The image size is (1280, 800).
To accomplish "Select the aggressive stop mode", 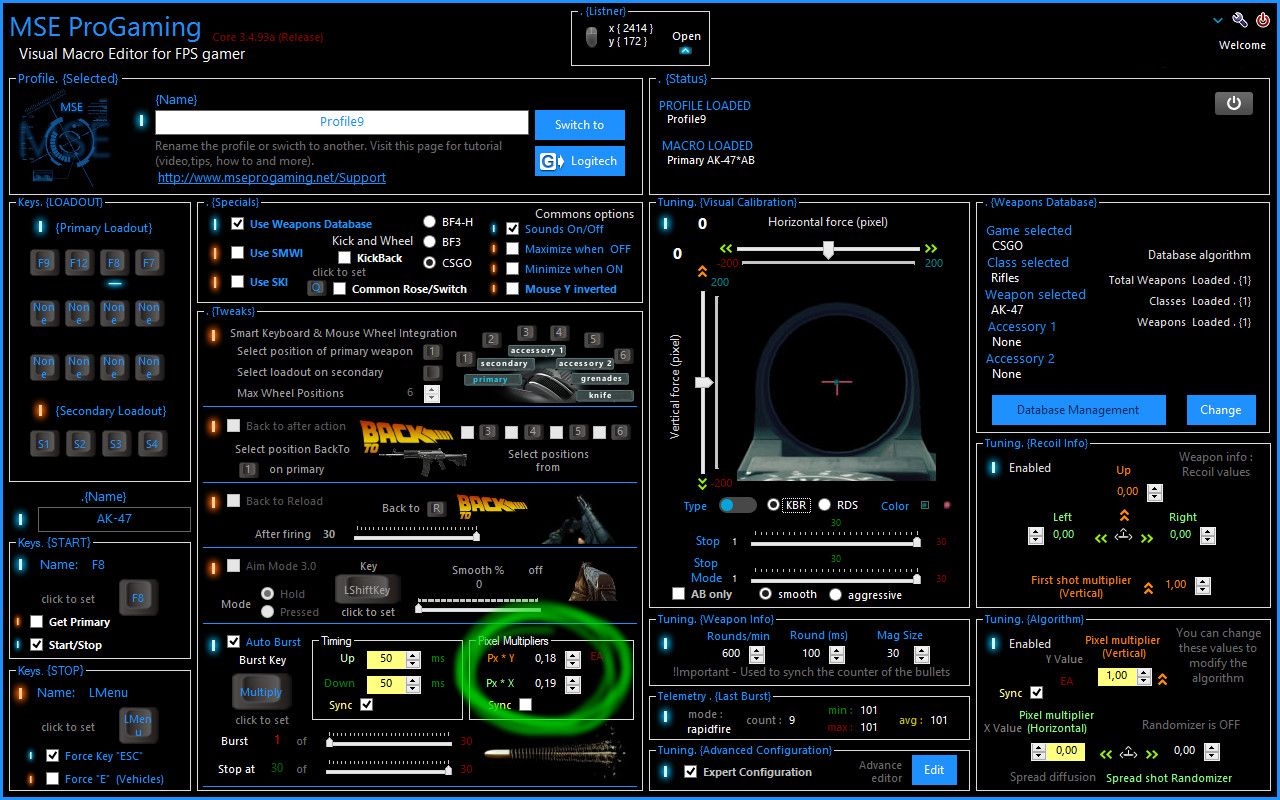I will [837, 594].
